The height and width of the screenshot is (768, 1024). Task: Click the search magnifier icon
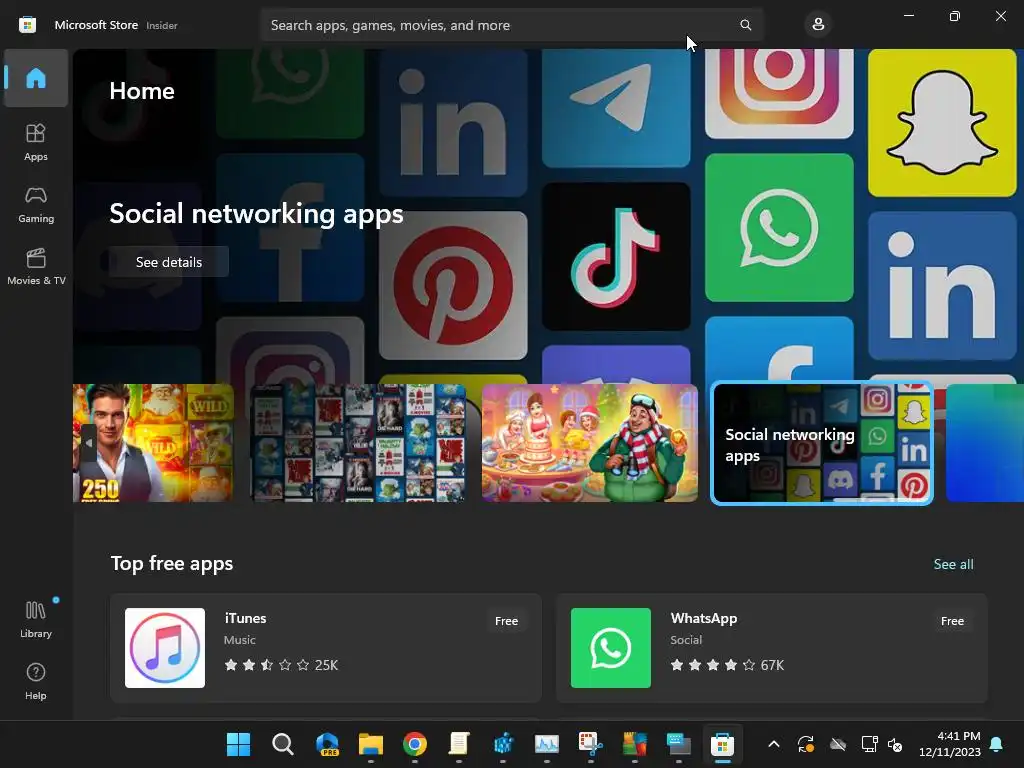[x=745, y=25]
